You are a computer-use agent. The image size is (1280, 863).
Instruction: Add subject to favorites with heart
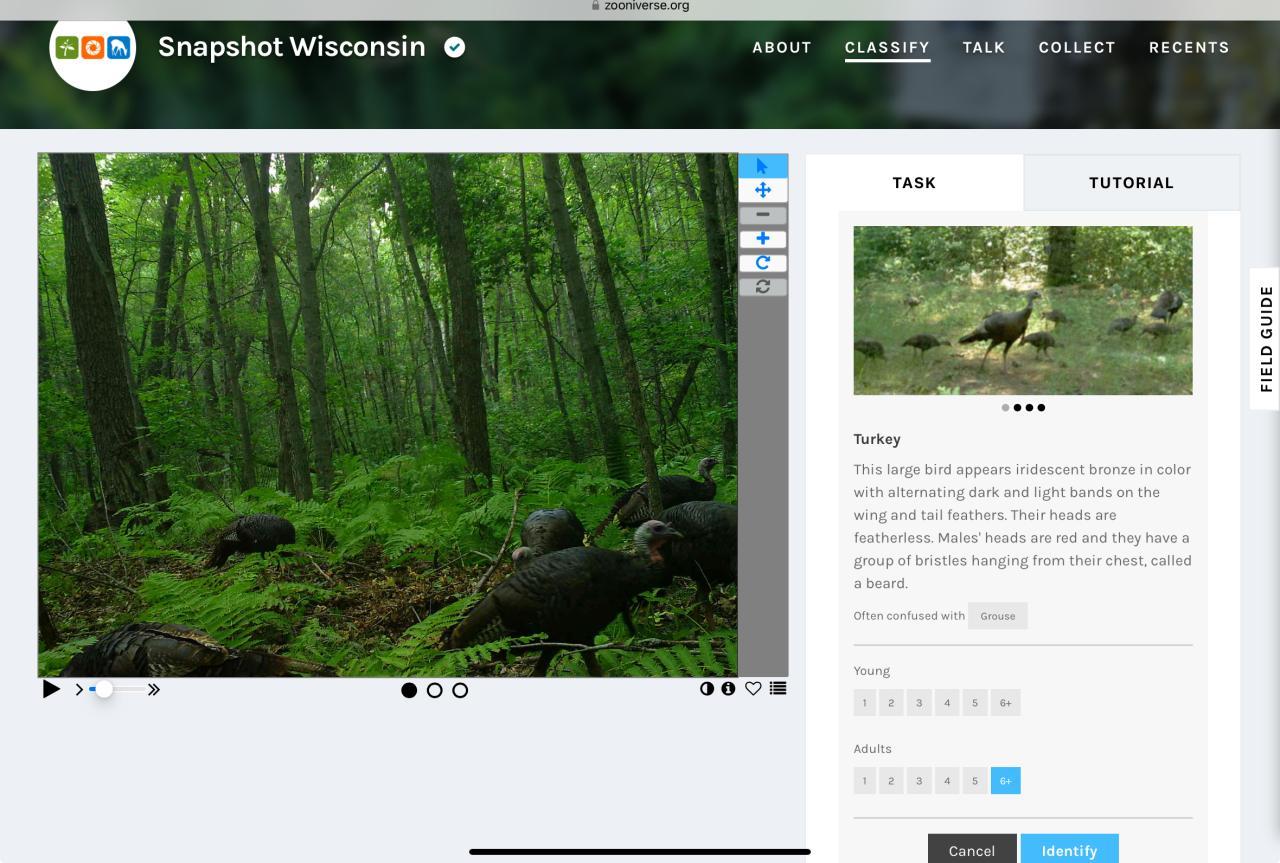point(753,688)
